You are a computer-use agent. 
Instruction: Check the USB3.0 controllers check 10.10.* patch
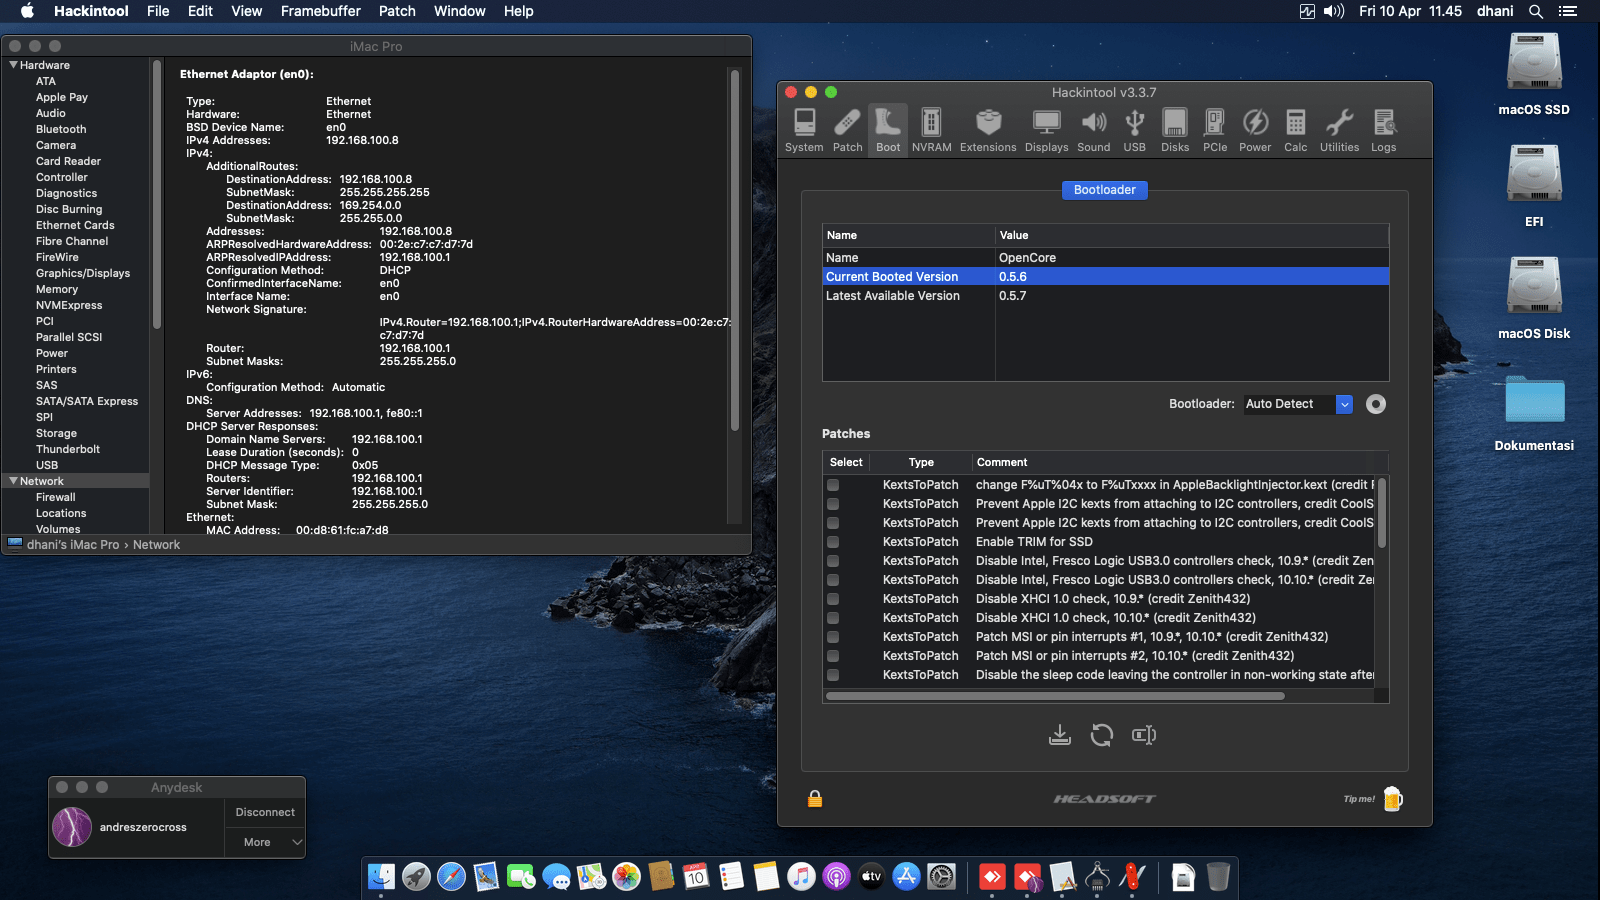coord(833,580)
